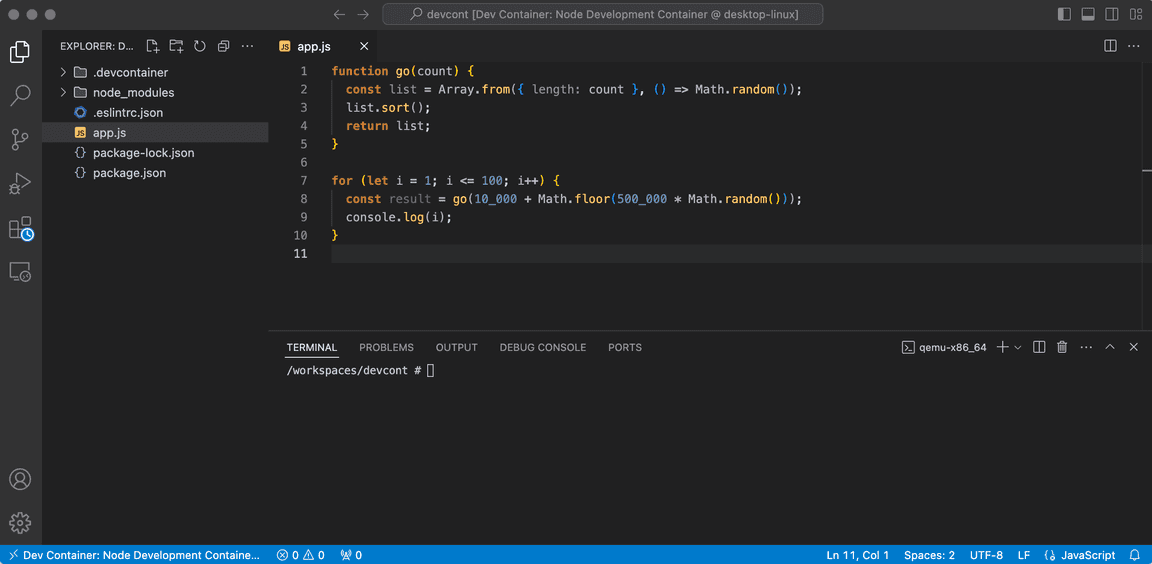Open the Extensions view
This screenshot has height=564, width=1152.
click(x=20, y=229)
